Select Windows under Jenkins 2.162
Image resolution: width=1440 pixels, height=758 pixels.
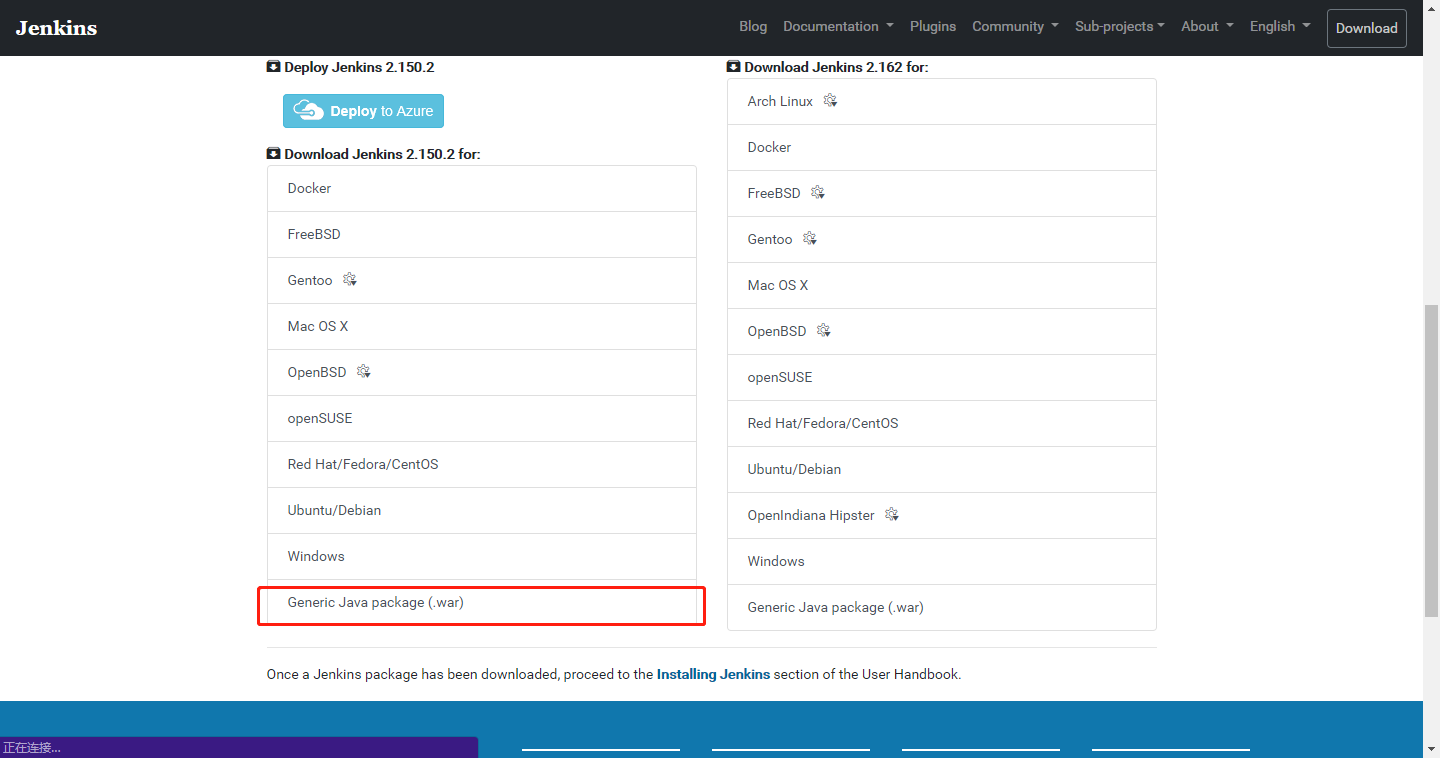point(942,561)
